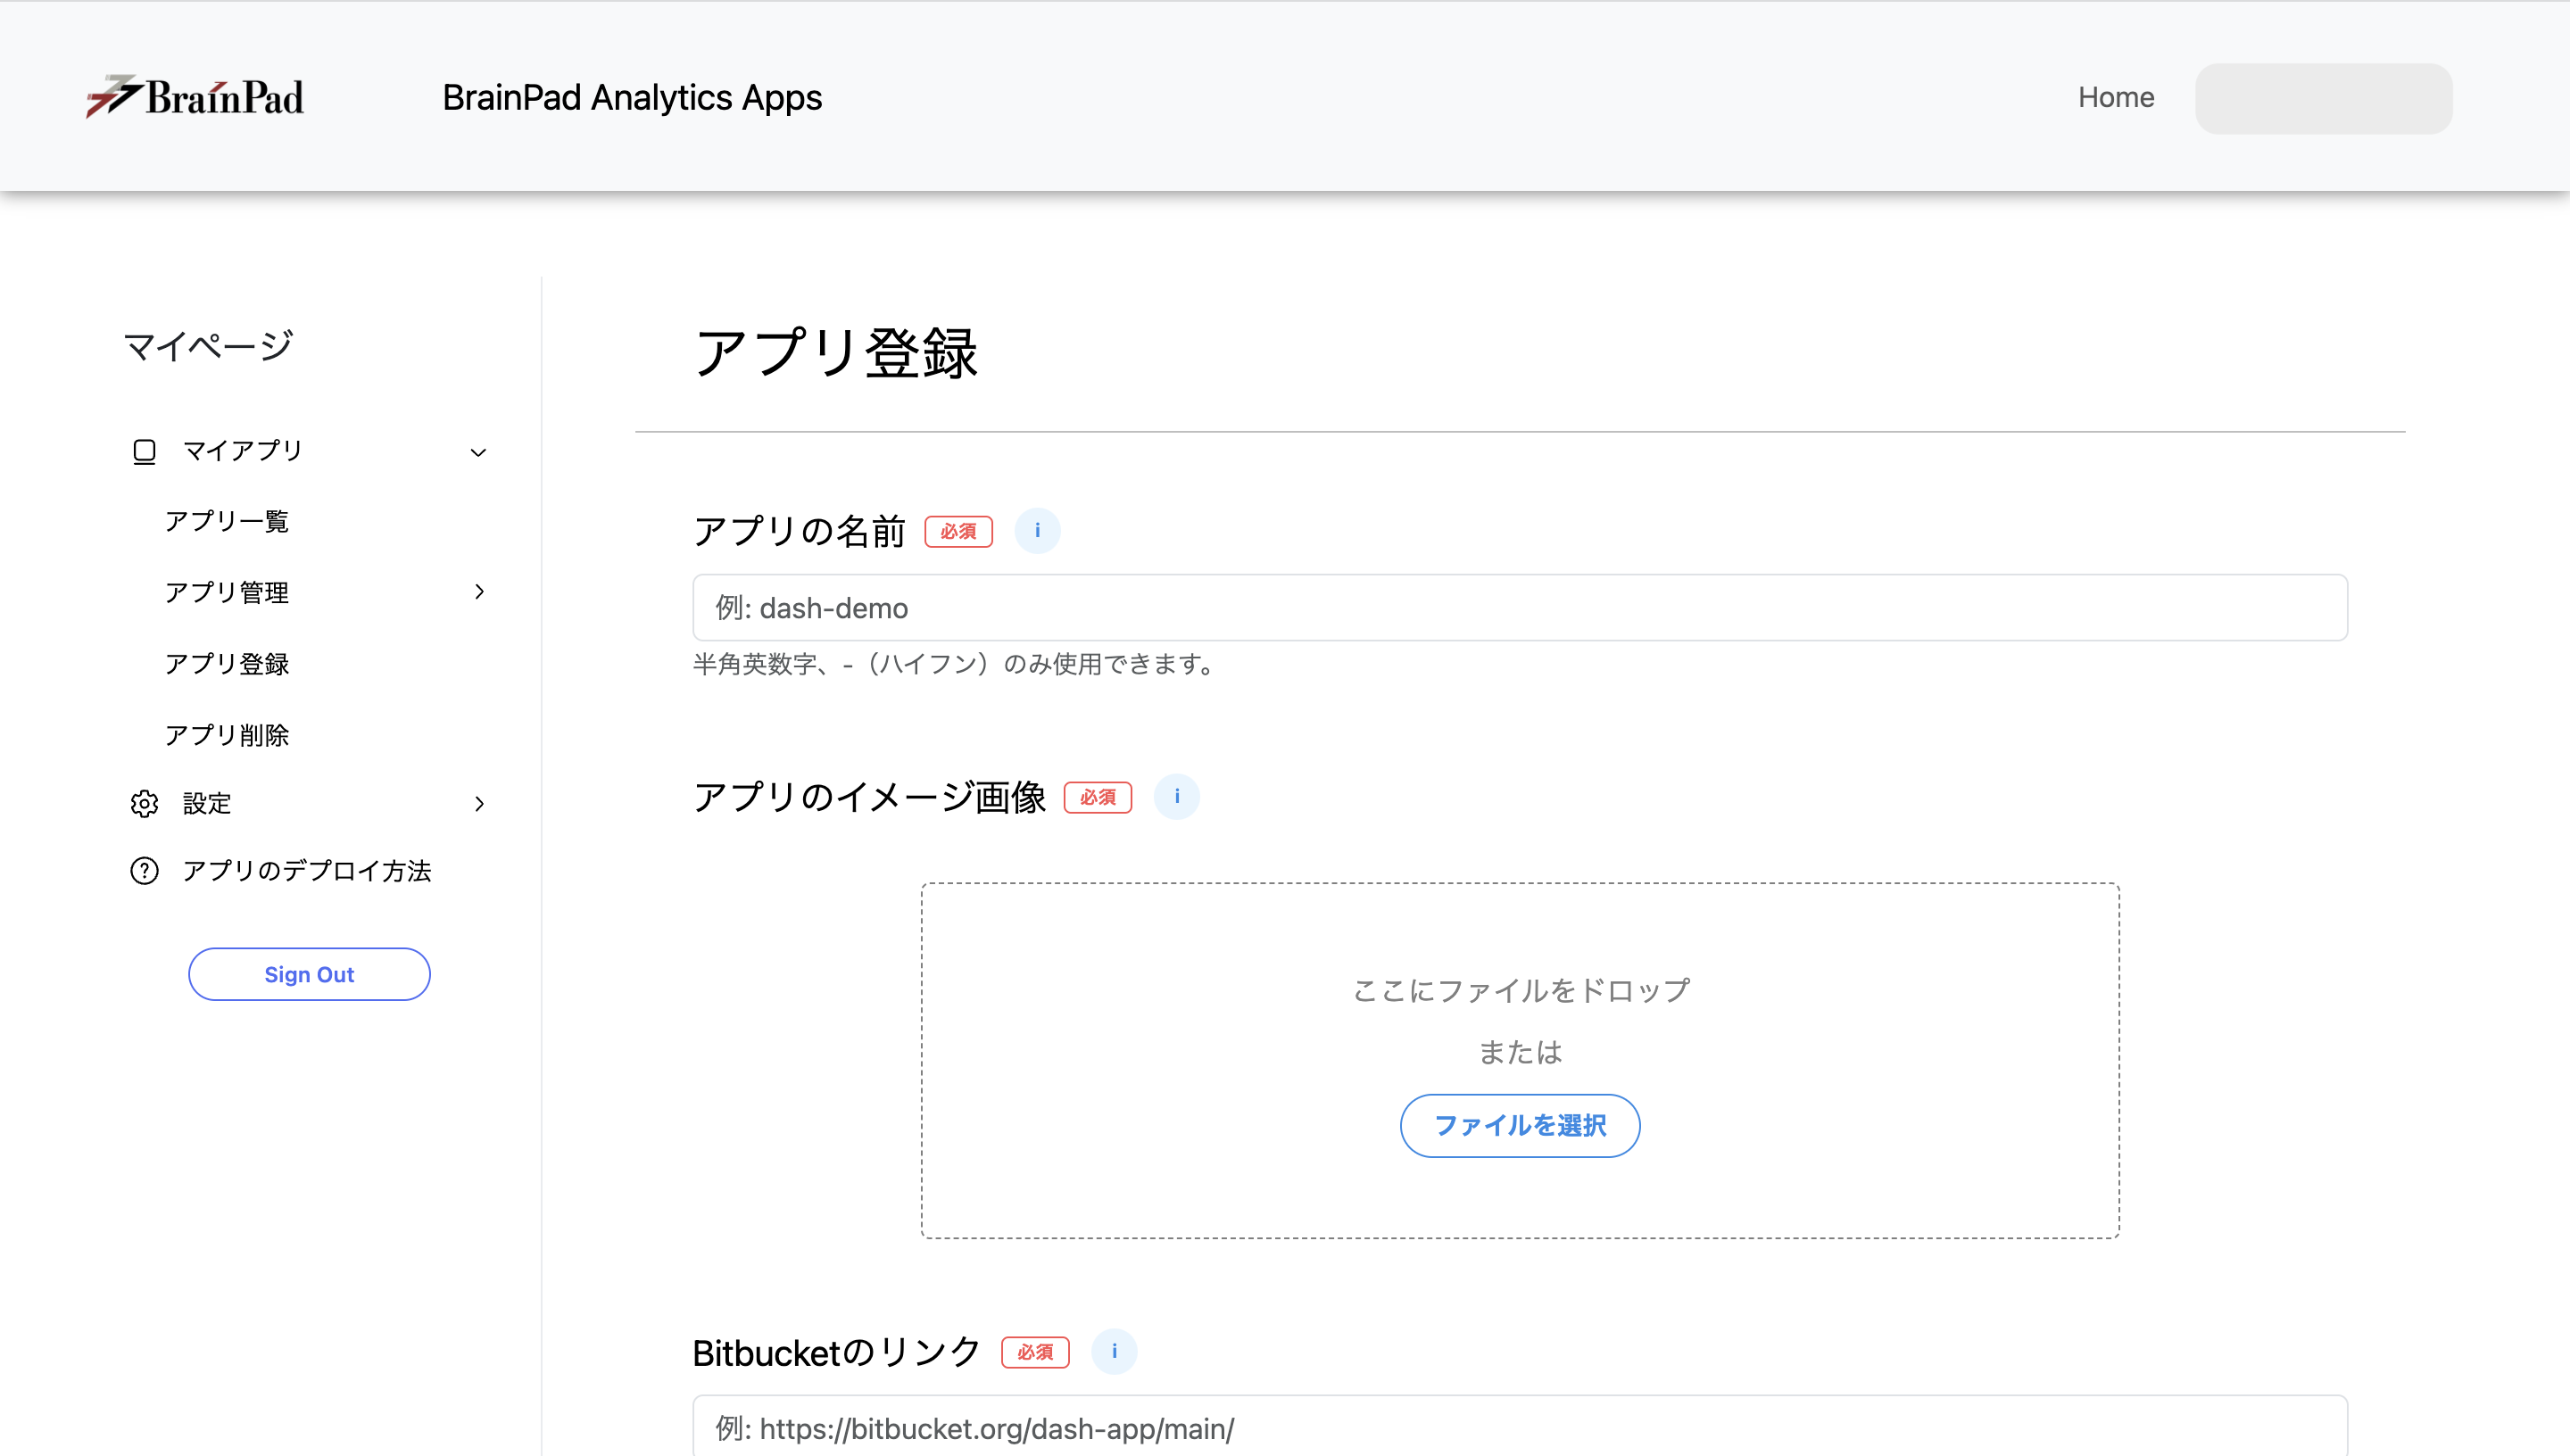2570x1456 pixels.
Task: Click the info icon beside アプリのイメージ画像
Action: click(x=1177, y=797)
